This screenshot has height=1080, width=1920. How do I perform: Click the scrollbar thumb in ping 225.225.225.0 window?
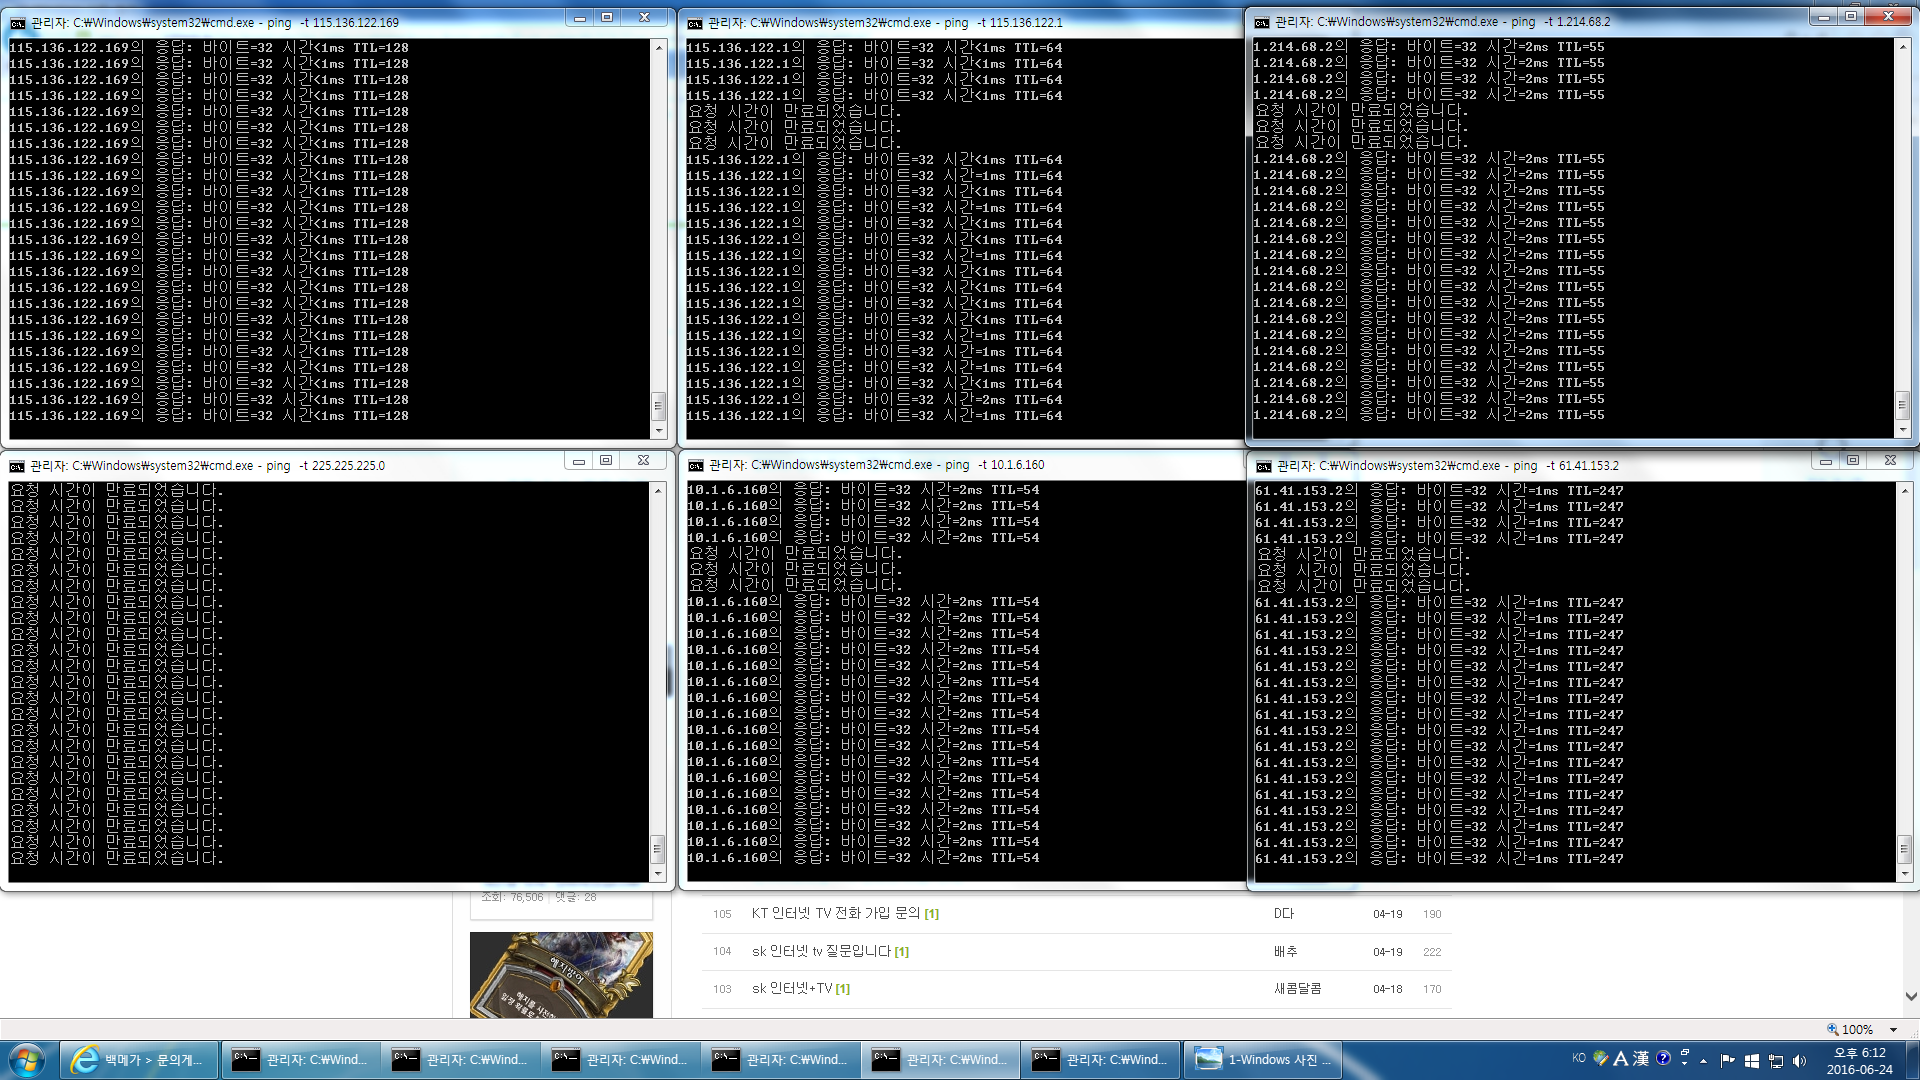pos(657,849)
